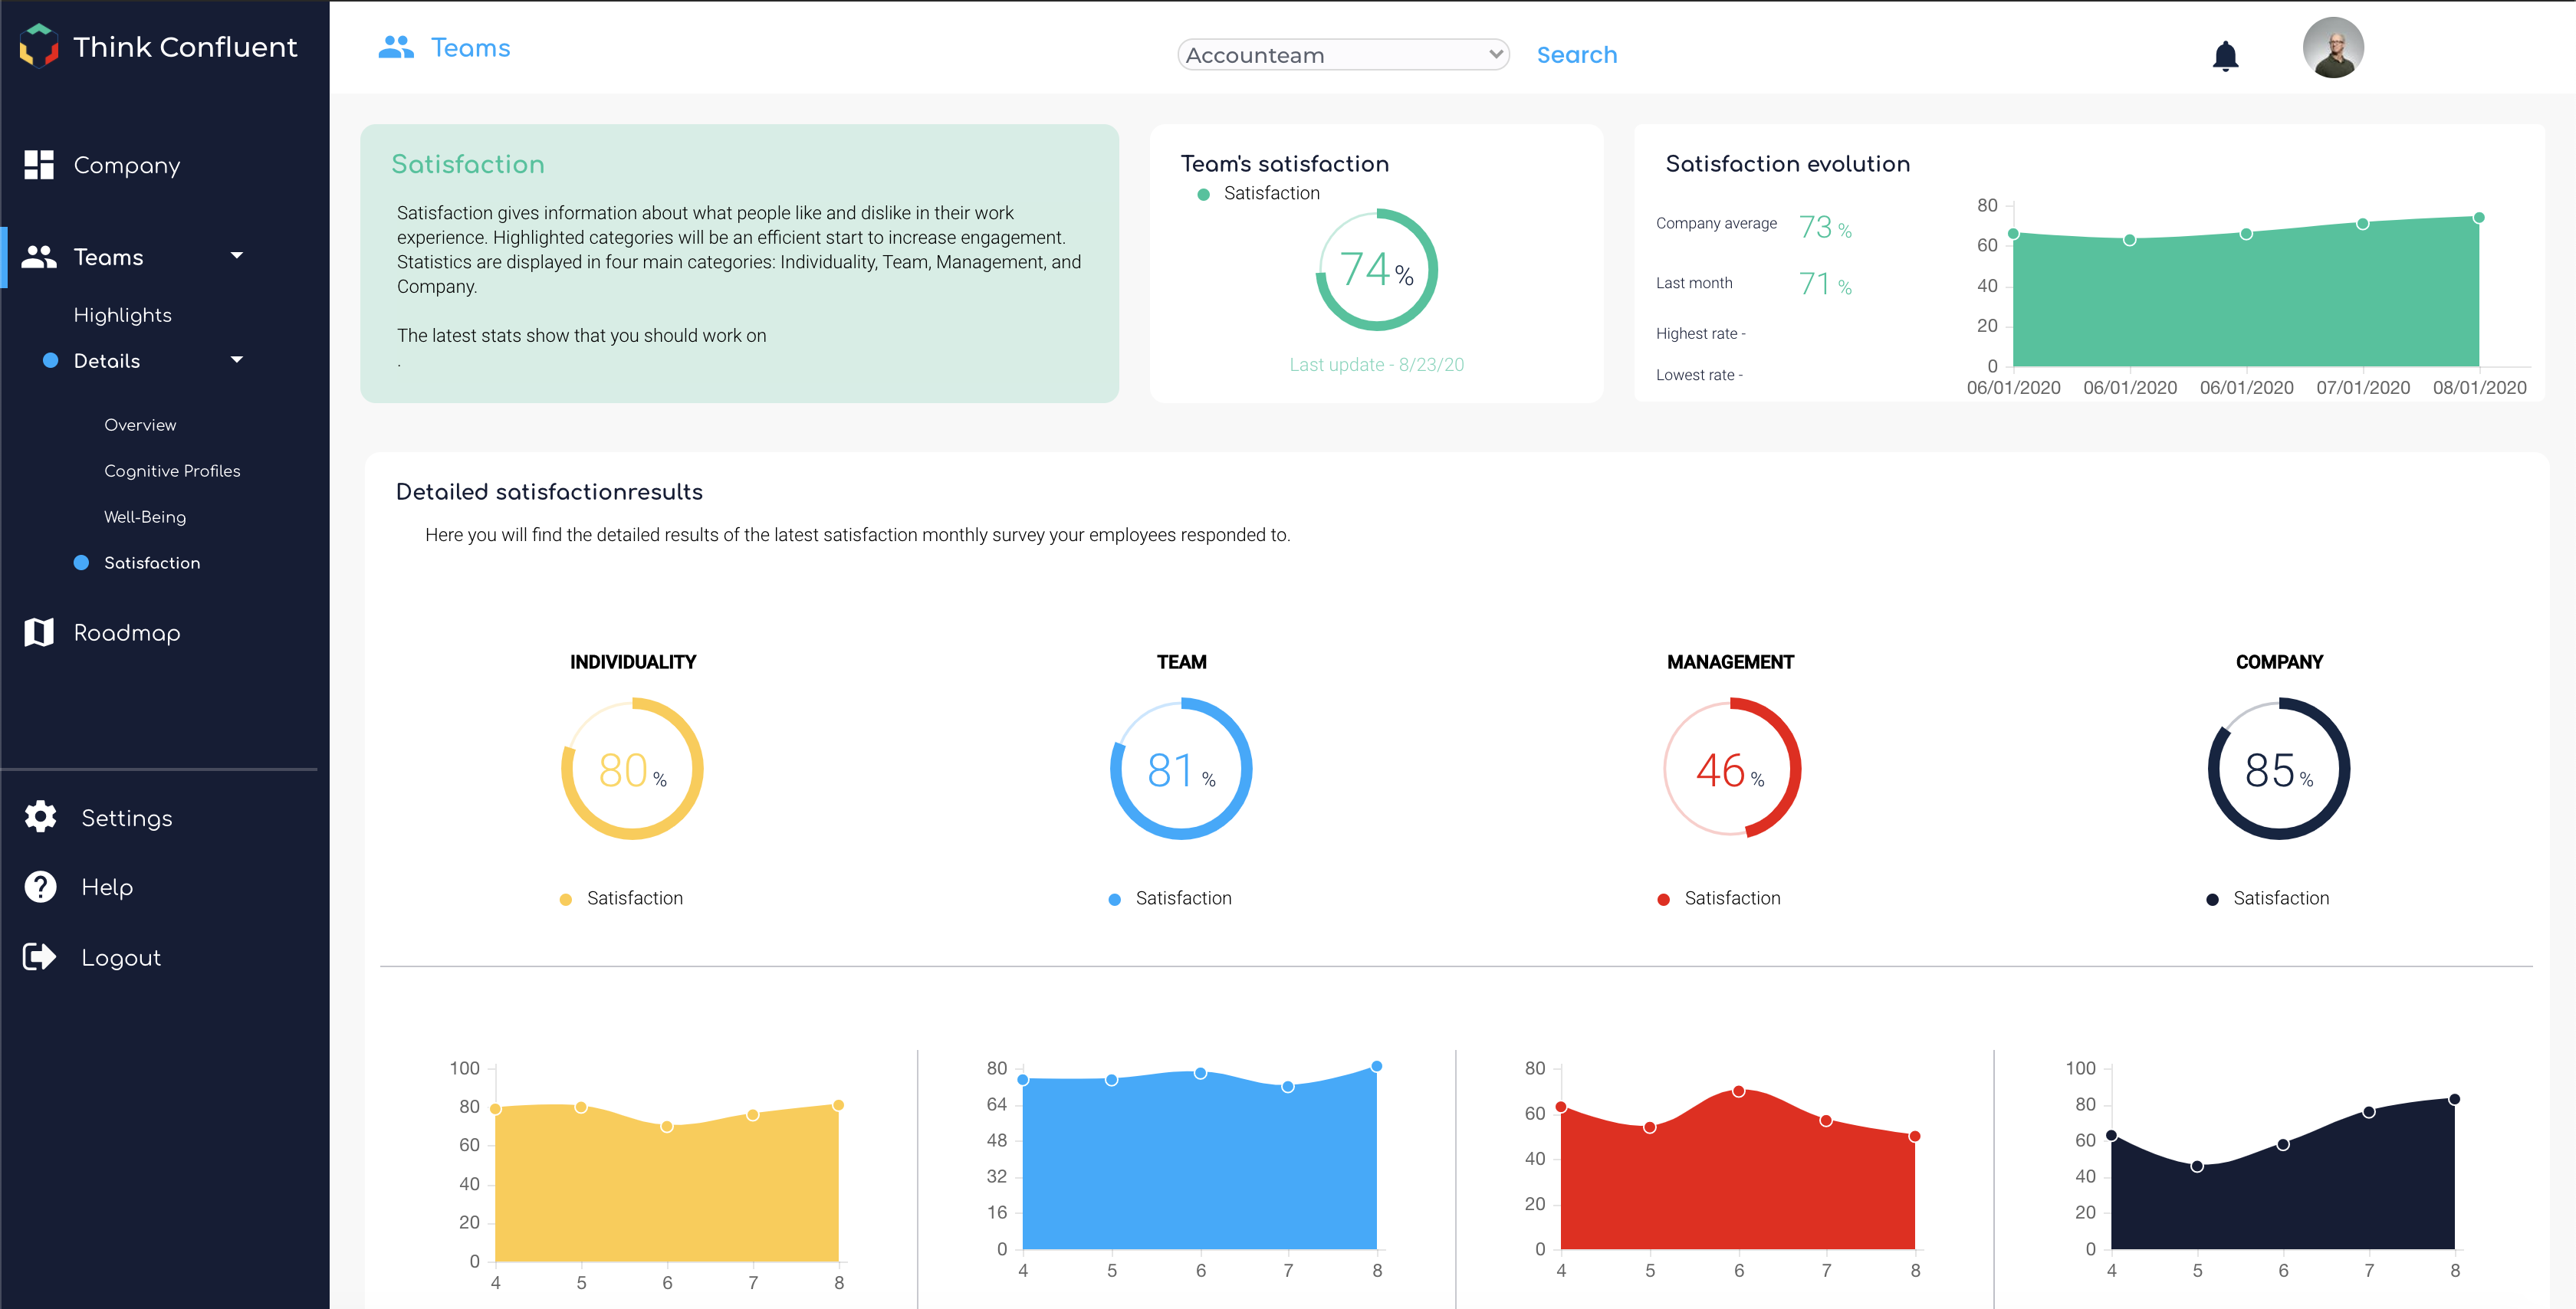Image resolution: width=2576 pixels, height=1309 pixels.
Task: Click the Think Confluent logo icon
Action: [39, 46]
